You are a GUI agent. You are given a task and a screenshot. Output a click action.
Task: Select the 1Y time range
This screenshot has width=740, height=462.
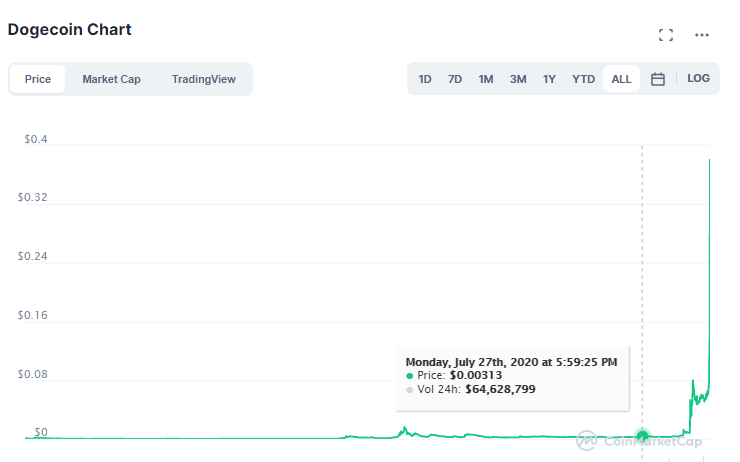click(549, 79)
